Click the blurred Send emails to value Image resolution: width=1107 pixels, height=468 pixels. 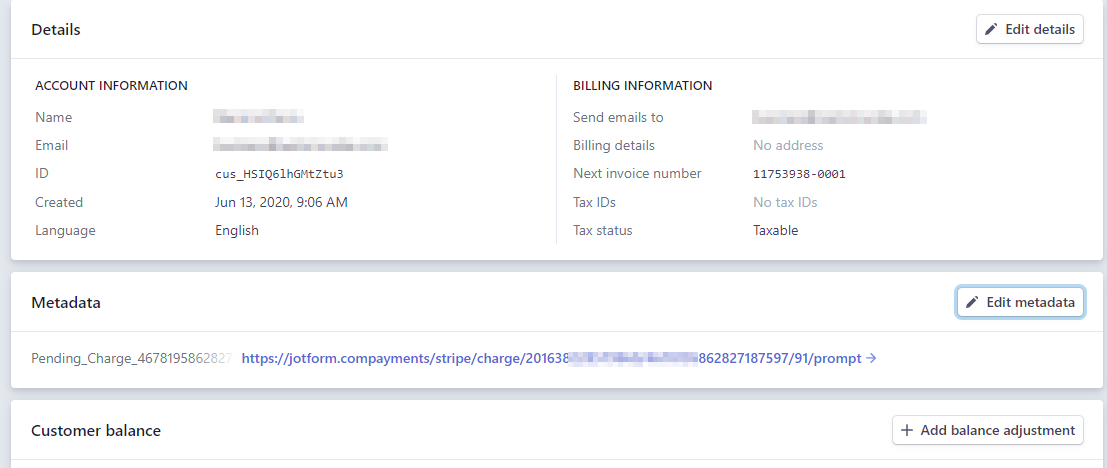[x=839, y=118]
